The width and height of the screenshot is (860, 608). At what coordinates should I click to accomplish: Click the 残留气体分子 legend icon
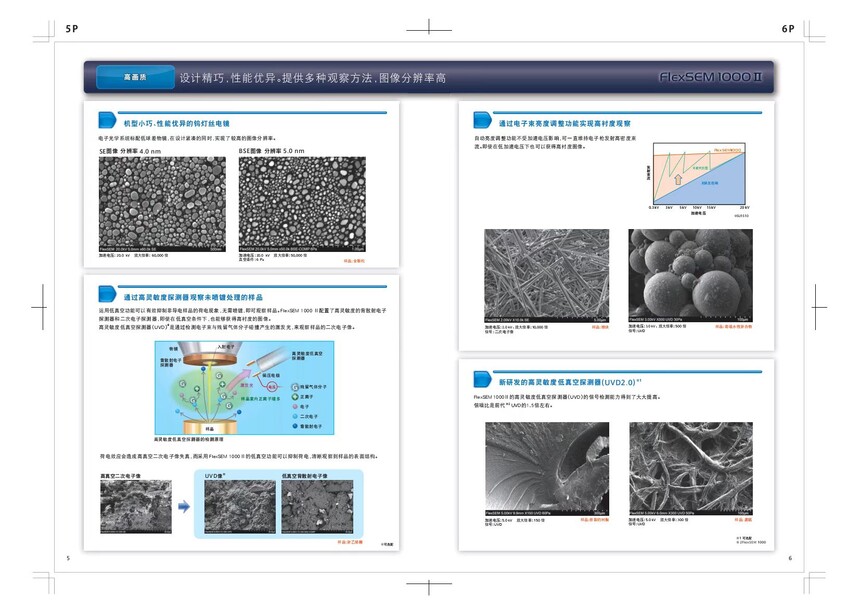(295, 387)
